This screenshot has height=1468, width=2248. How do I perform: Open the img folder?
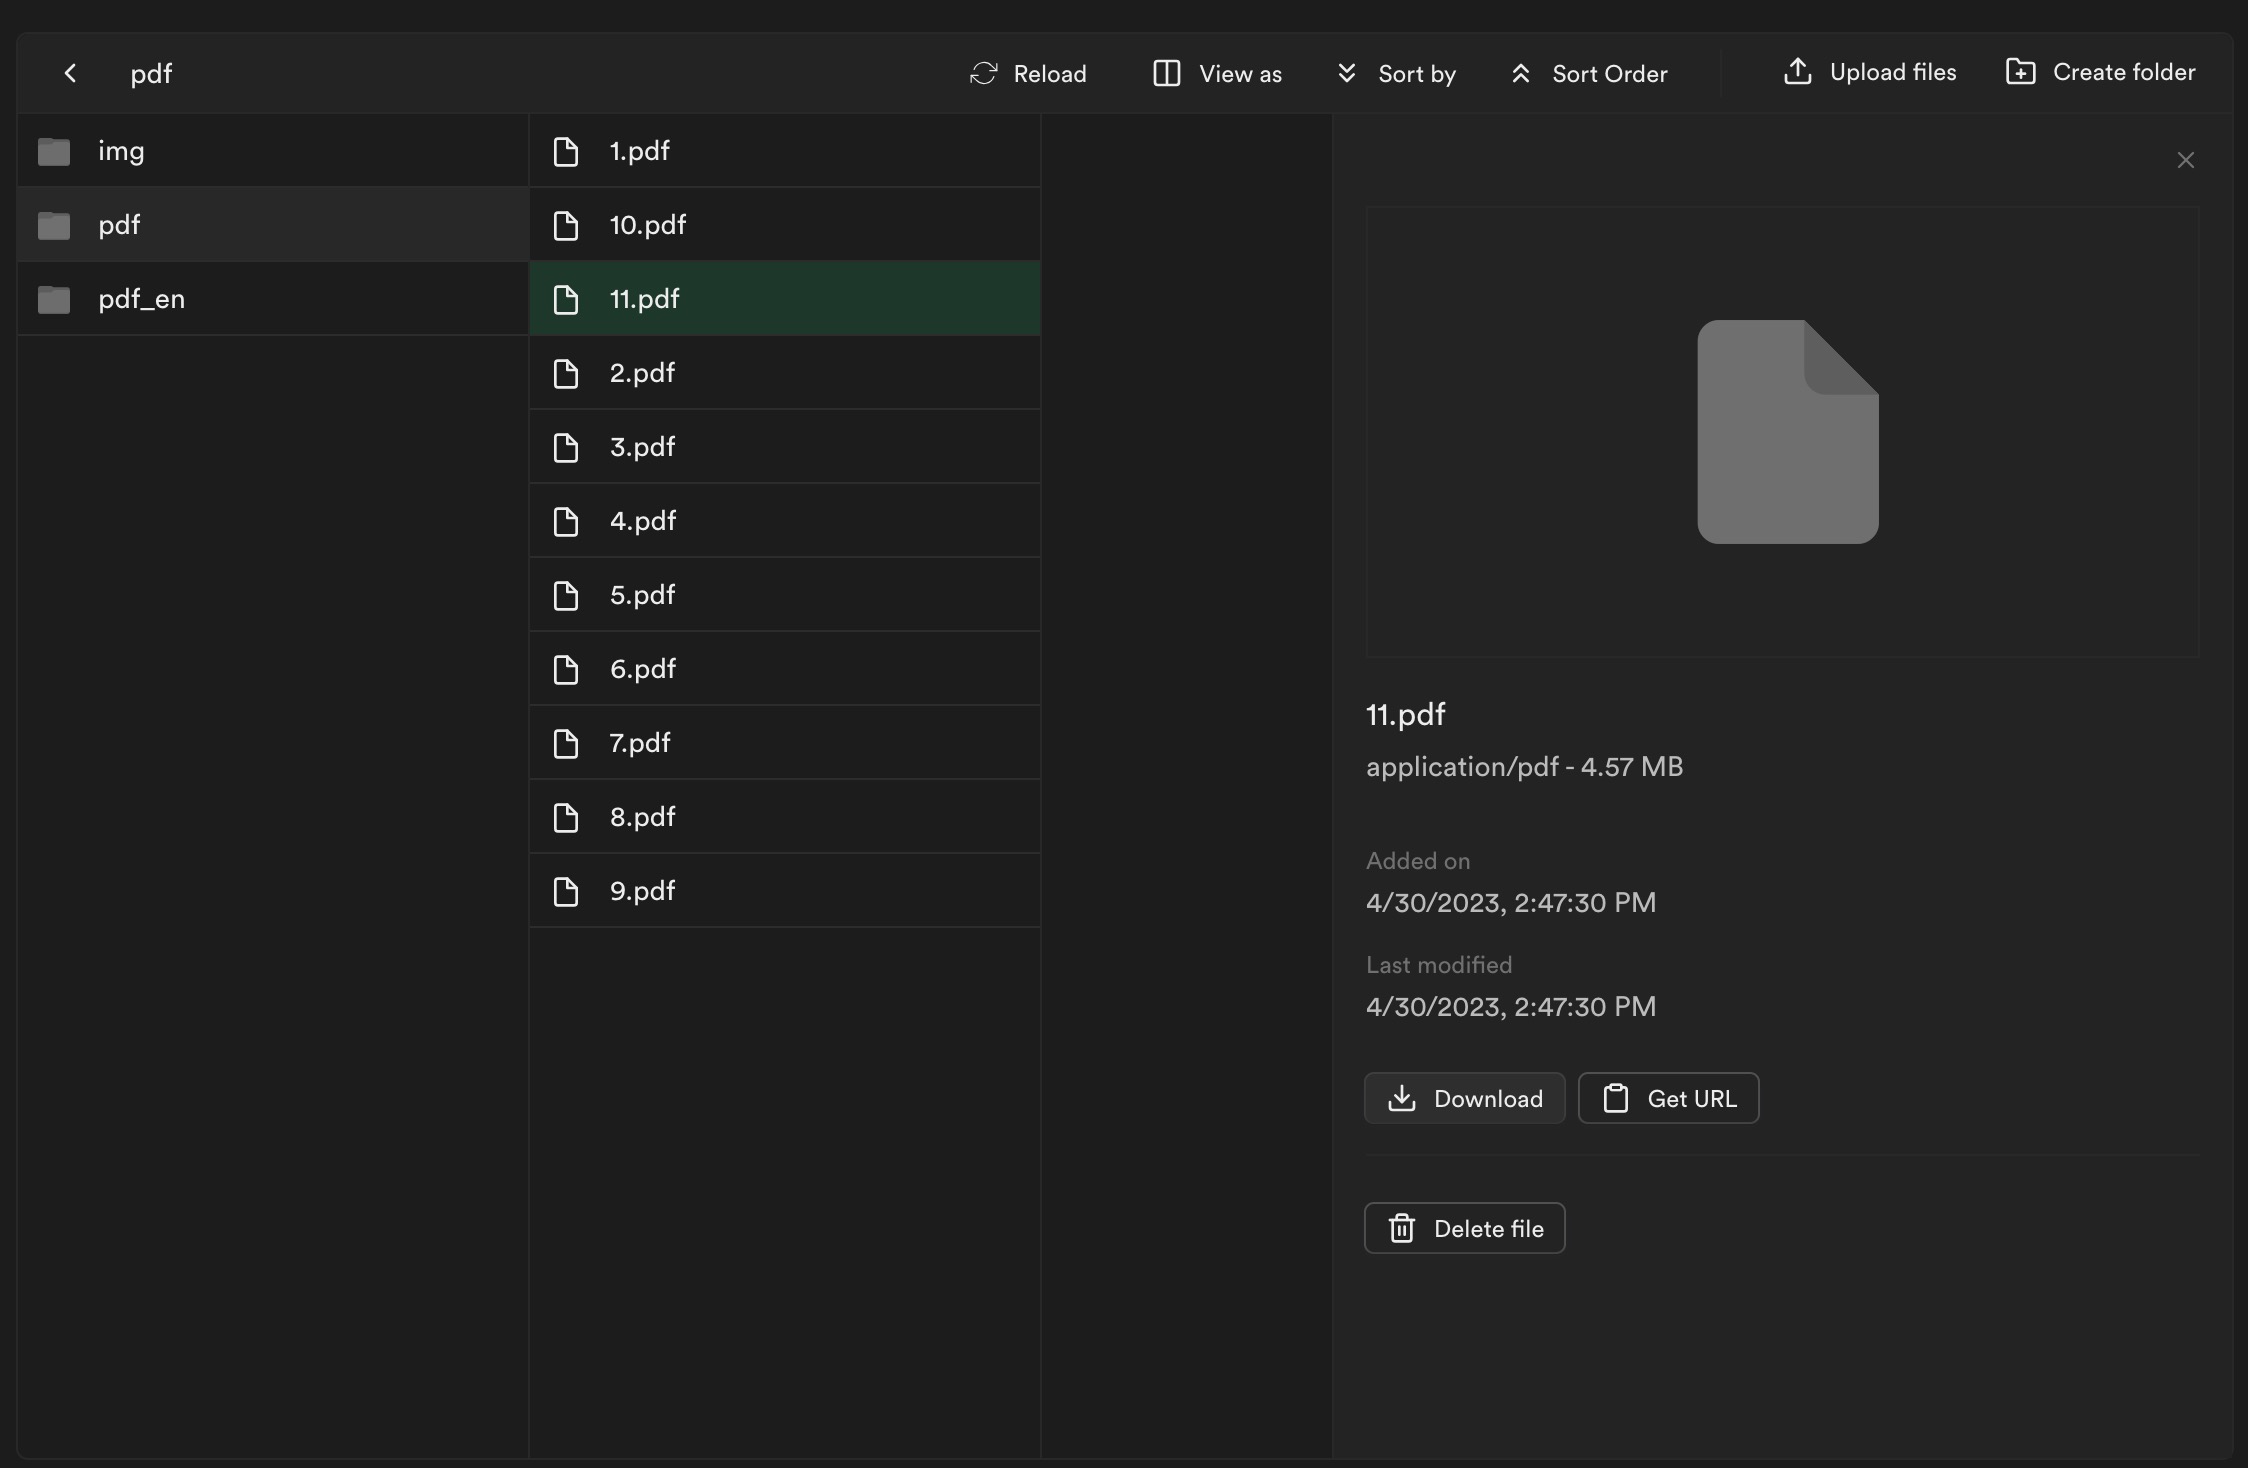(121, 151)
